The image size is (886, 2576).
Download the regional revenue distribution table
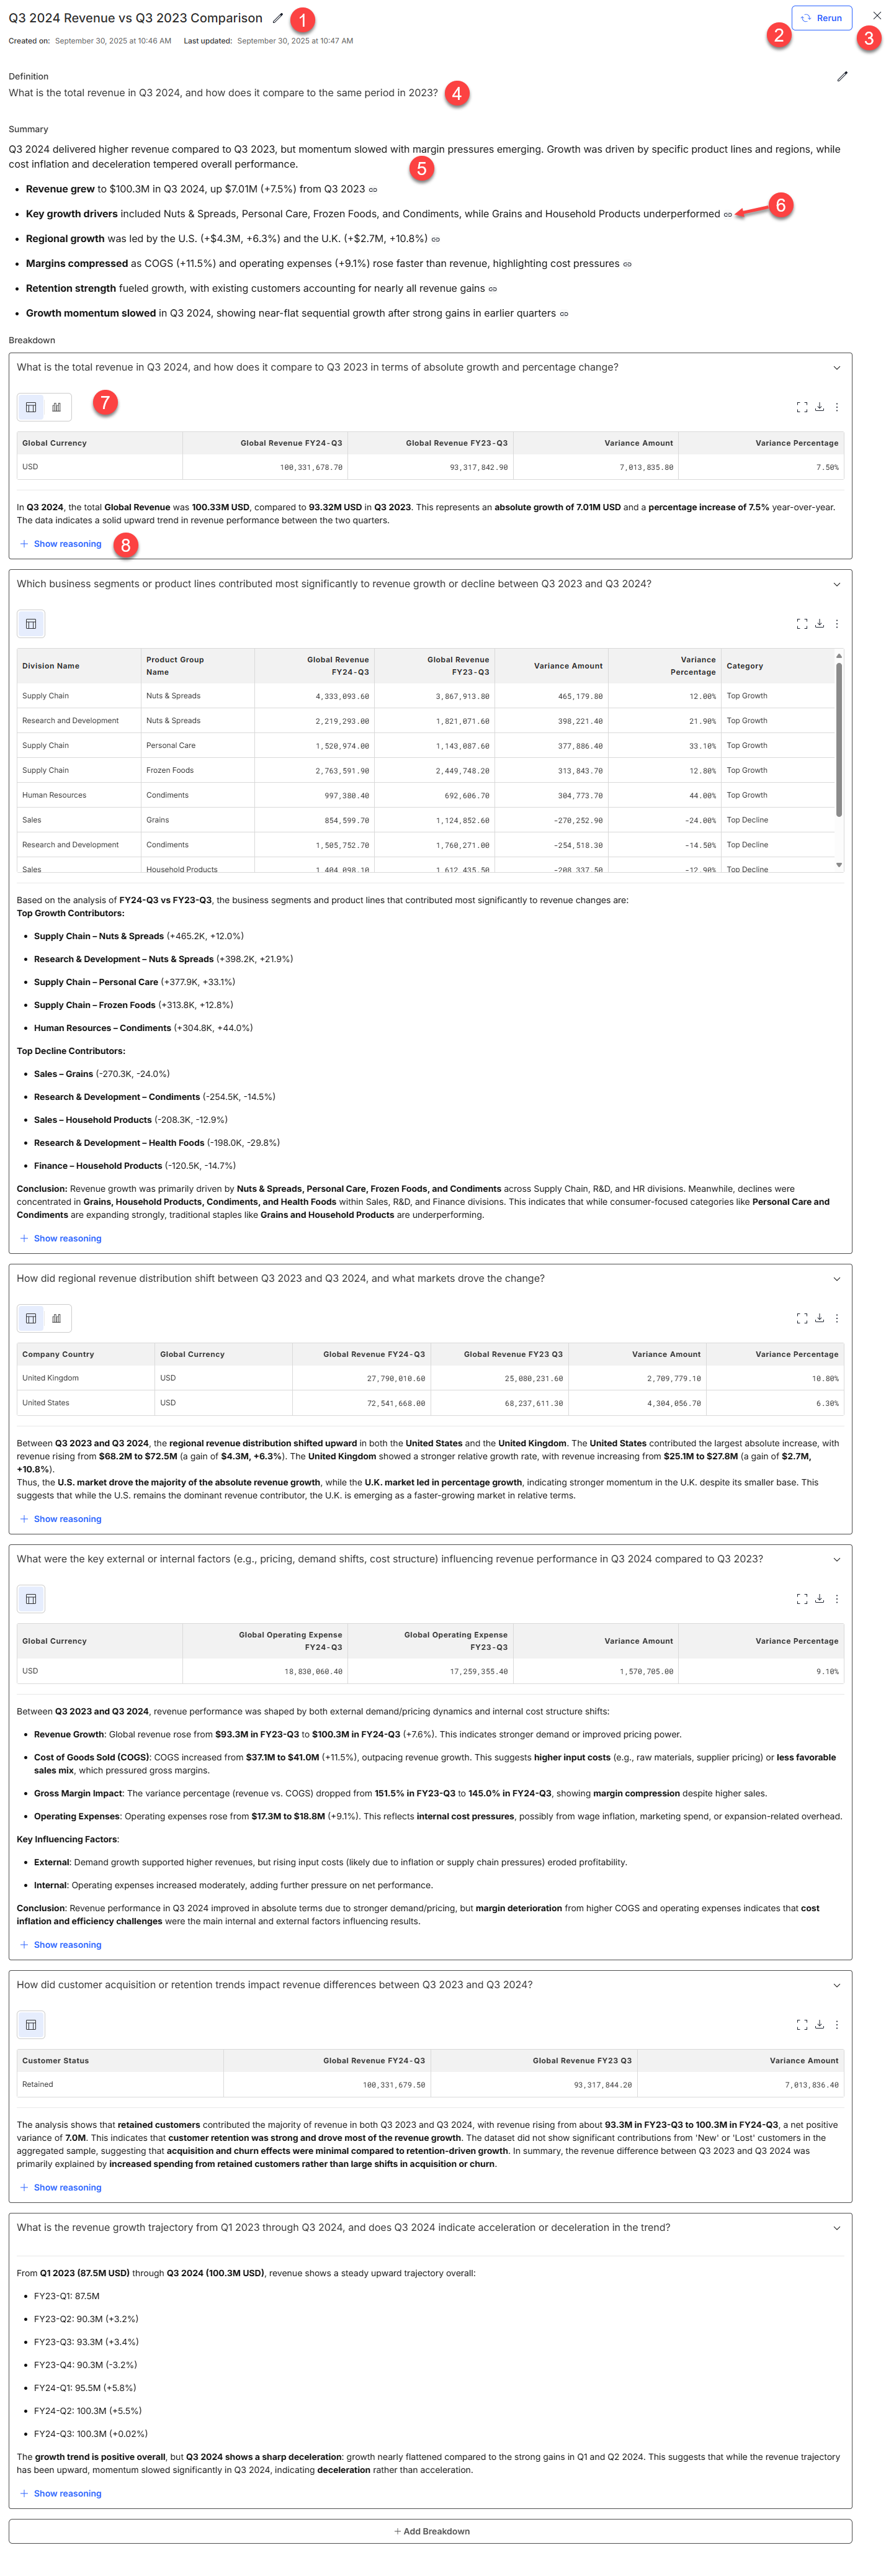click(819, 1318)
